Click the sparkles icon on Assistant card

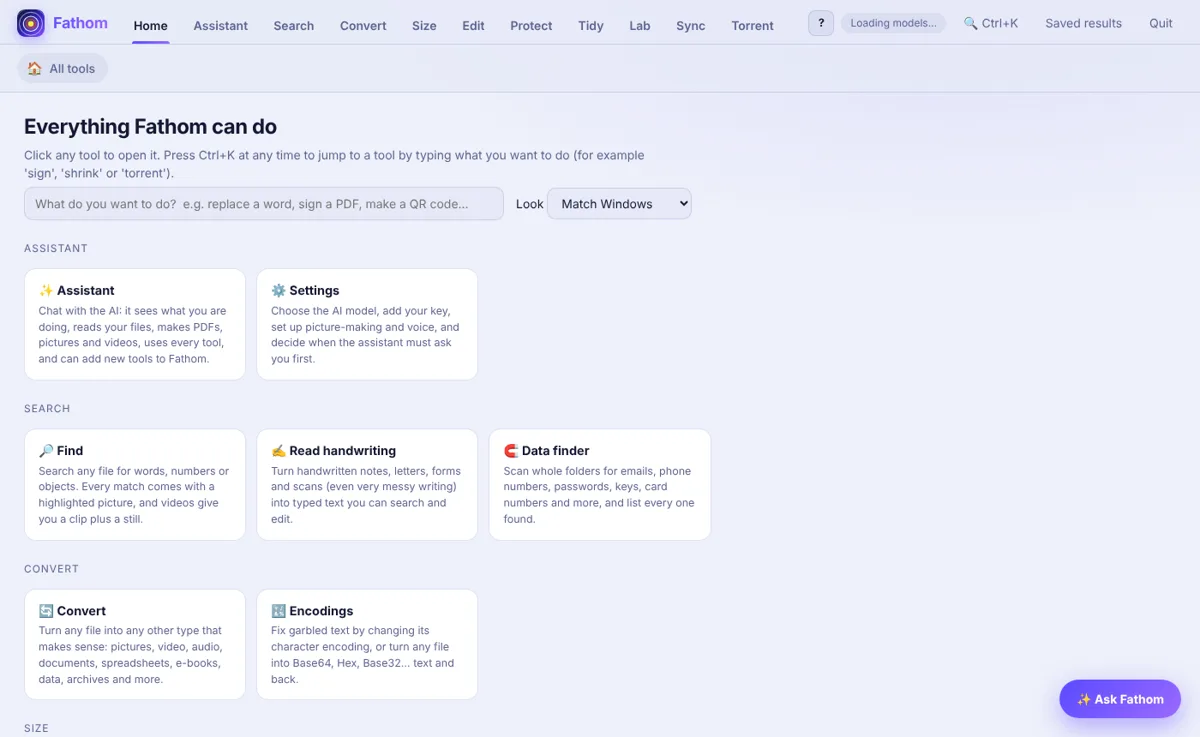click(46, 290)
